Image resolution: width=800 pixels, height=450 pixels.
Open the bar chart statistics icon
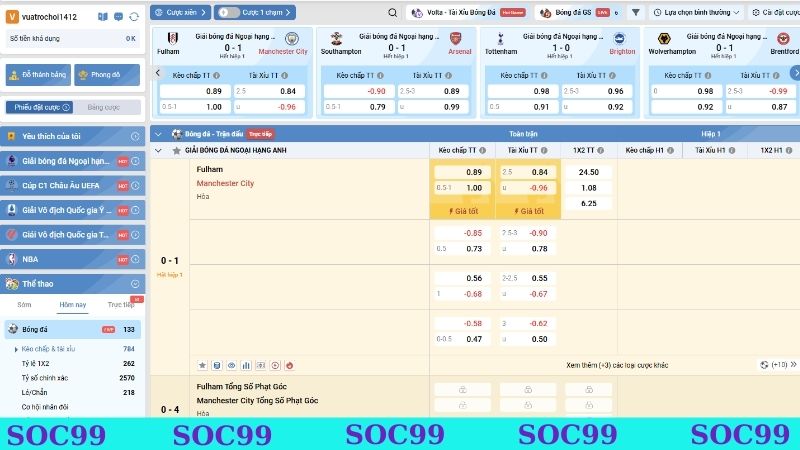click(246, 365)
